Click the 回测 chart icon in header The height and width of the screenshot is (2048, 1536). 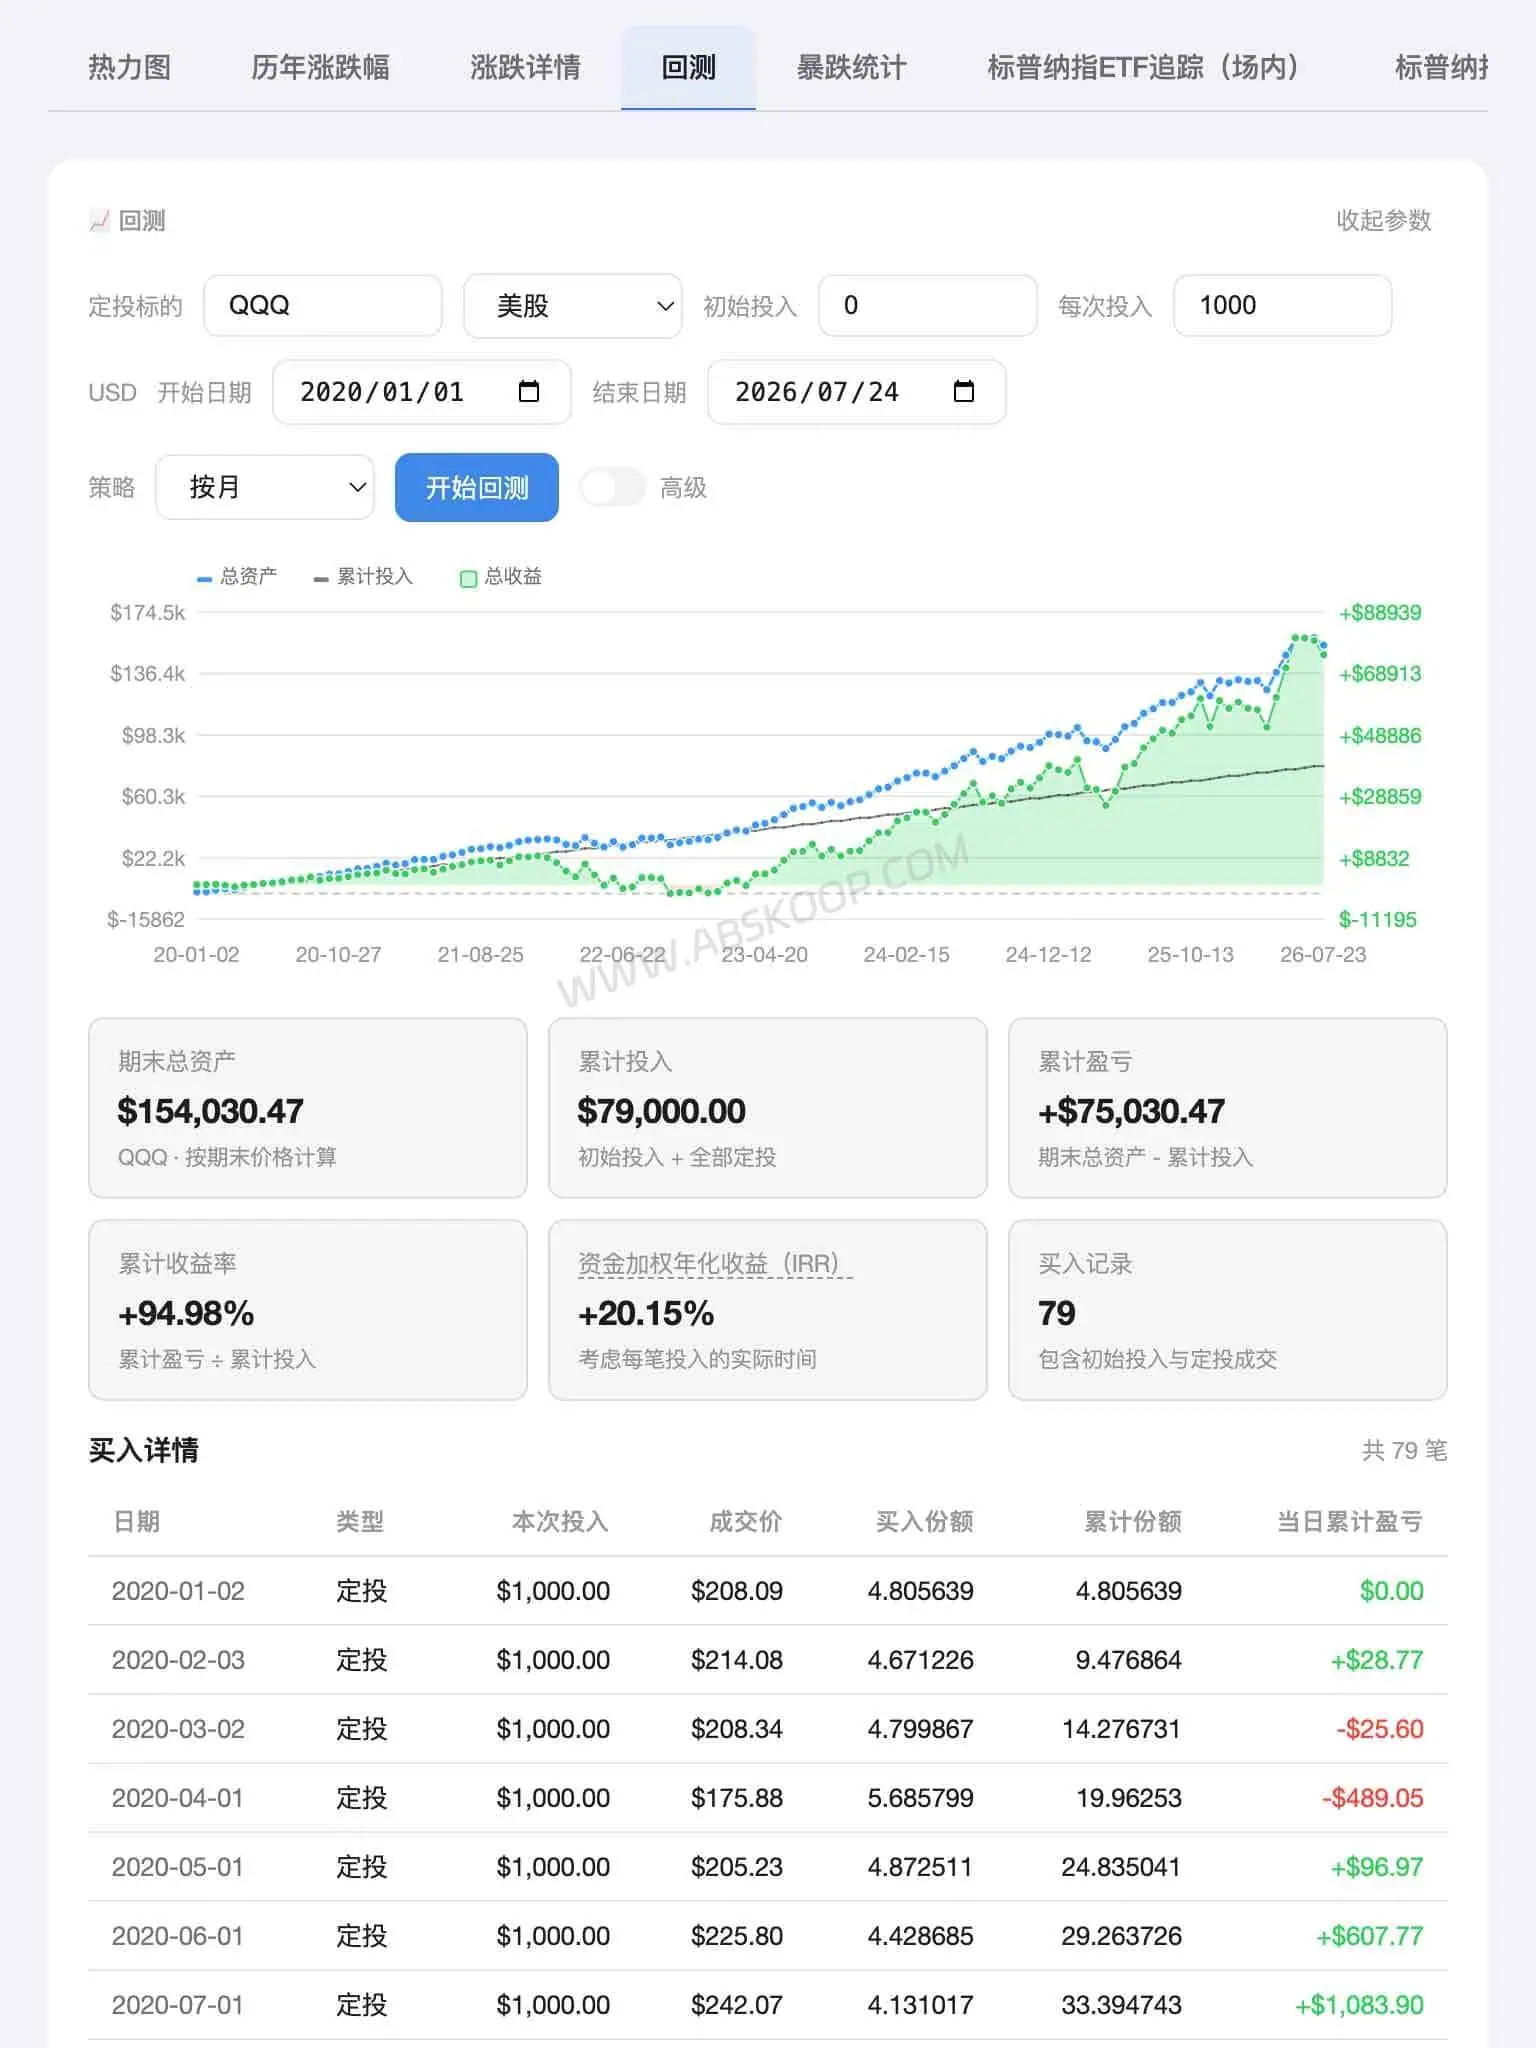point(99,220)
